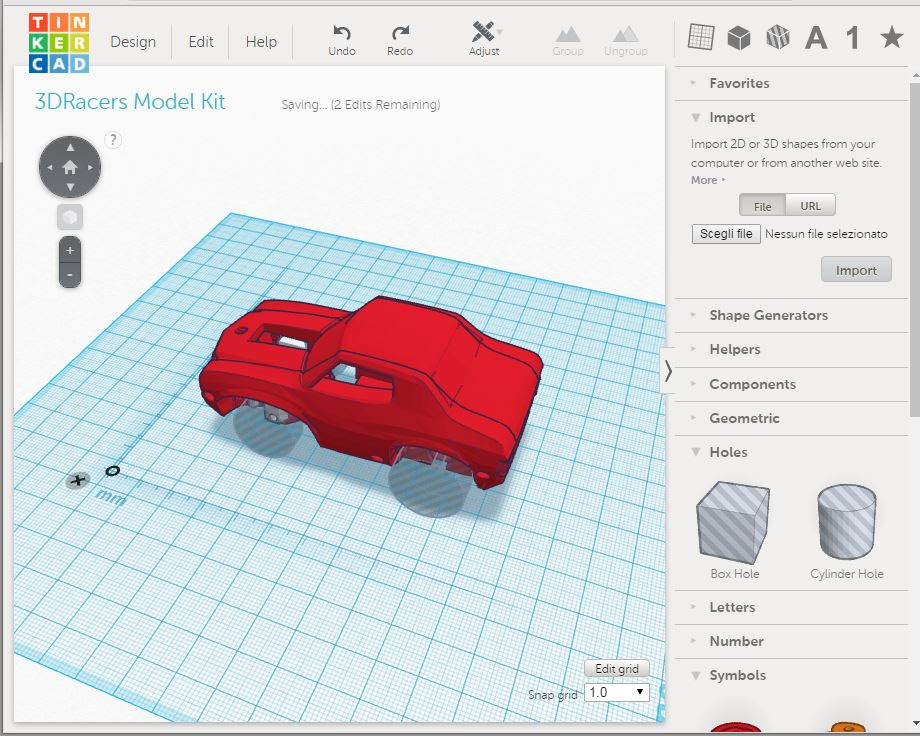Open the Snap grid dropdown

click(616, 692)
